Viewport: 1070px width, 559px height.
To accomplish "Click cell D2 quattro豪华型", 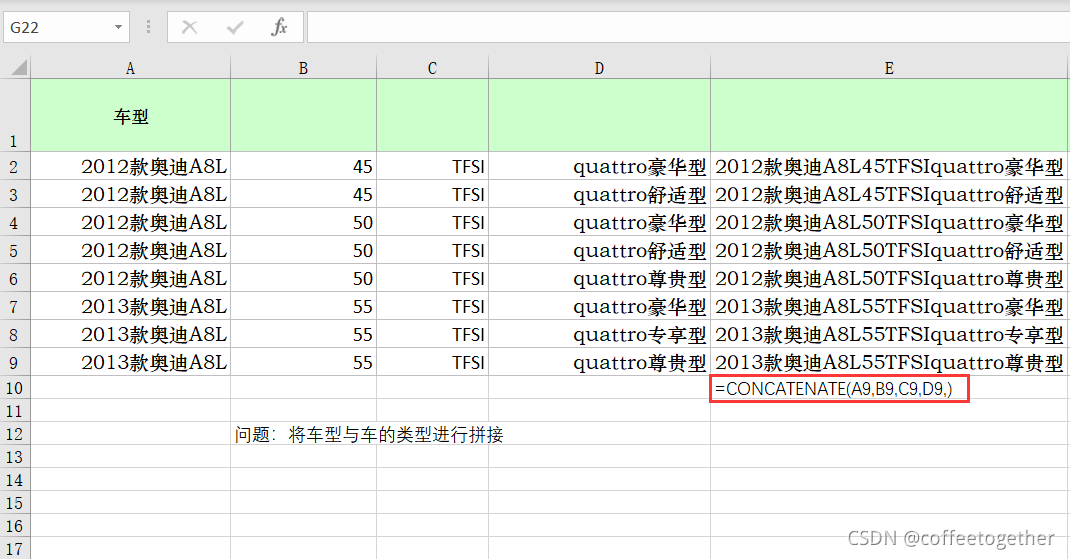I will [599, 166].
